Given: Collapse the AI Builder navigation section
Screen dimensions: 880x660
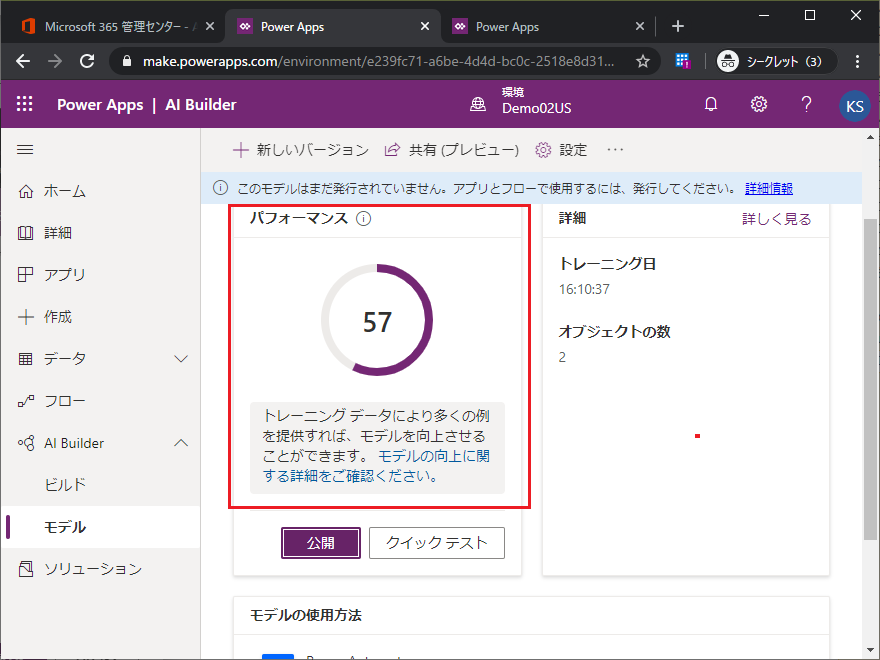Looking at the screenshot, I should tap(181, 443).
